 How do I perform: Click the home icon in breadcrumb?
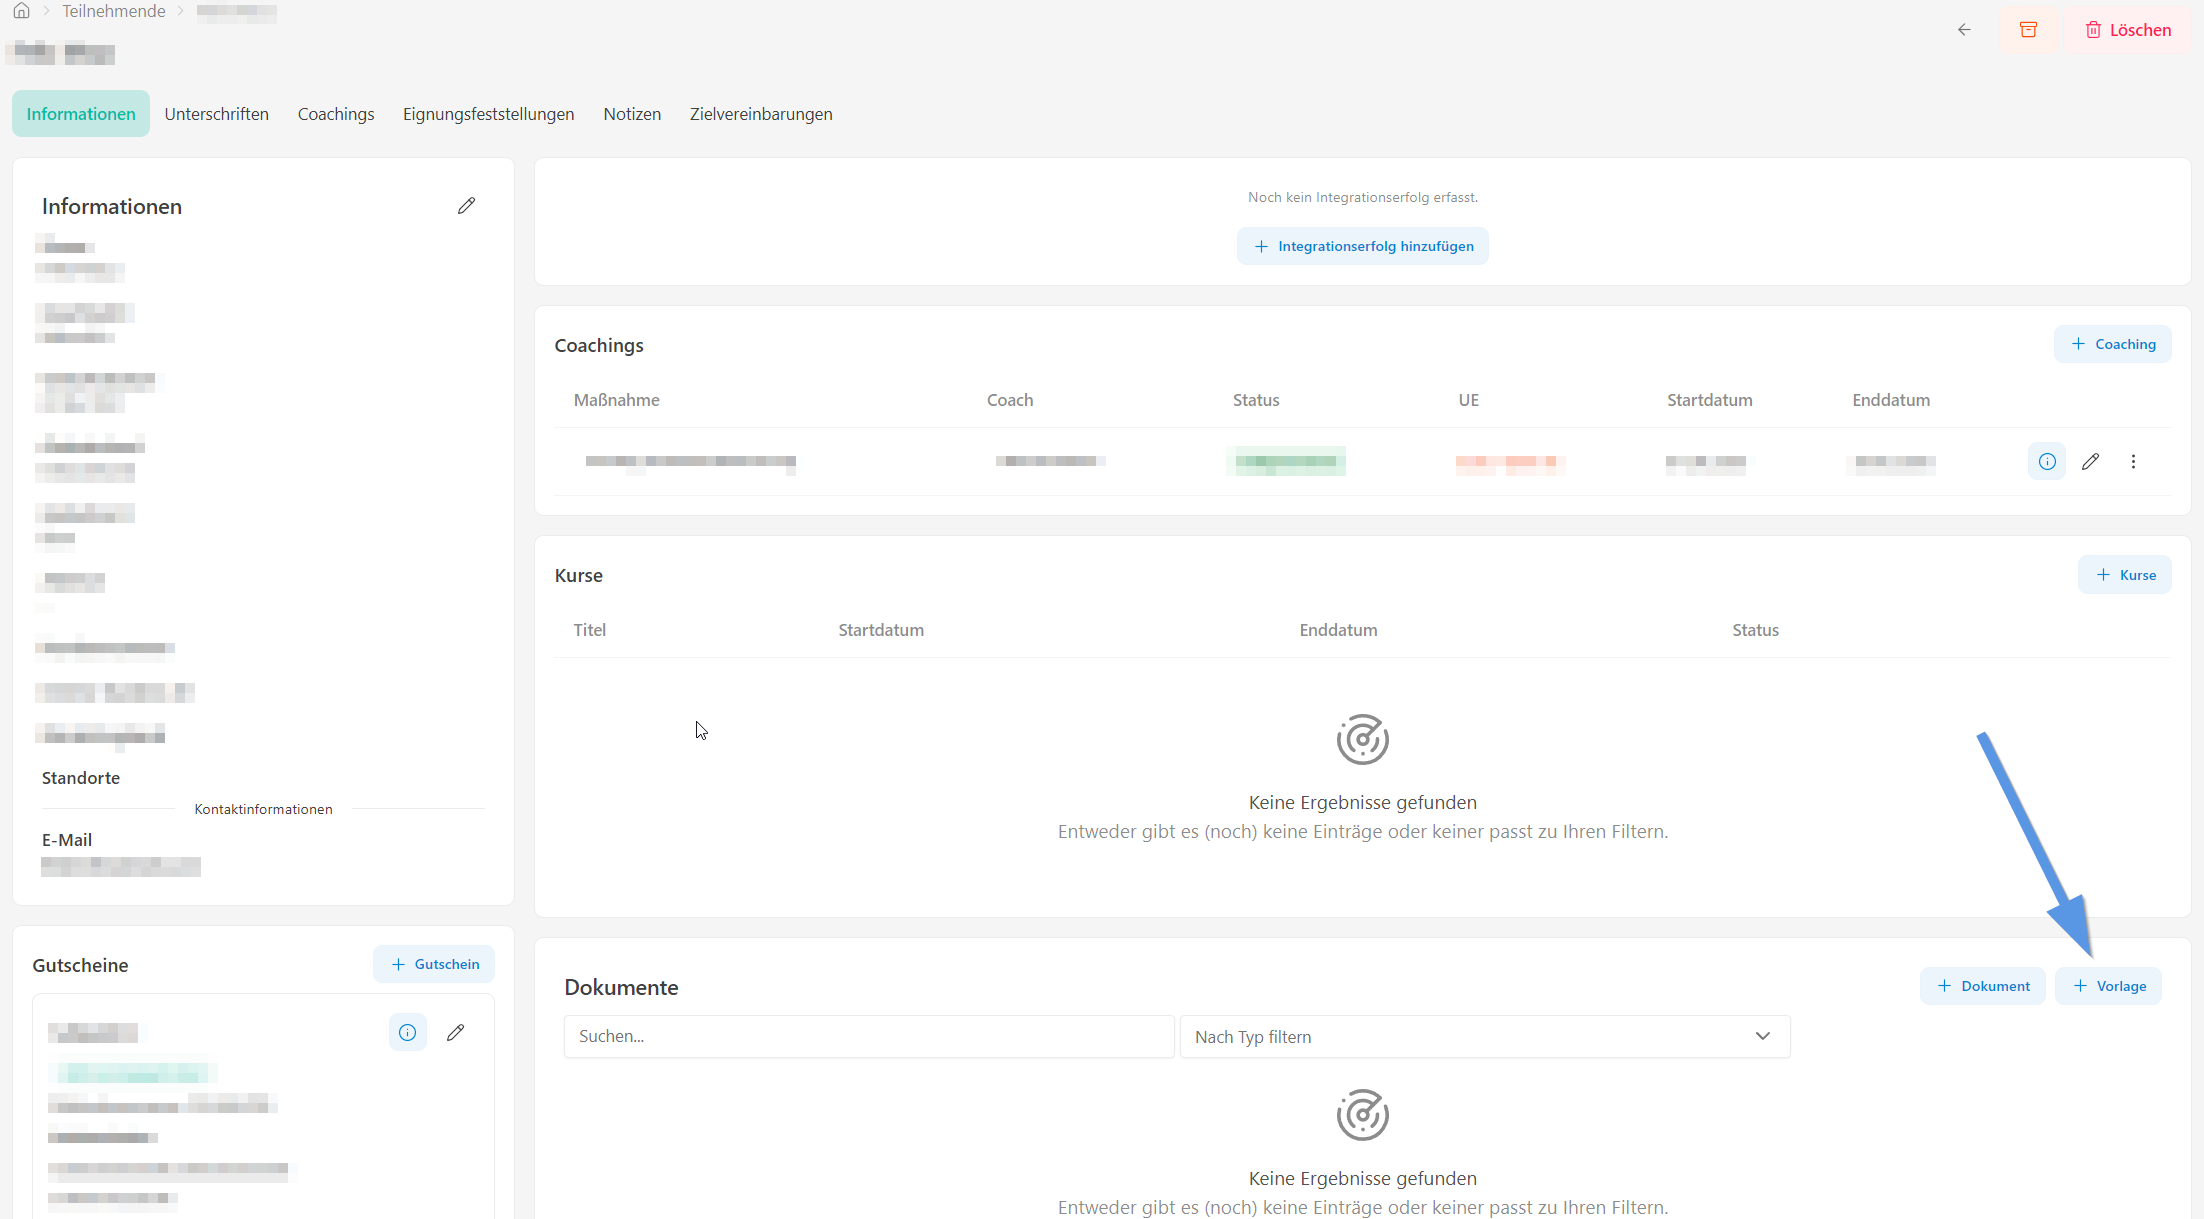[x=21, y=11]
